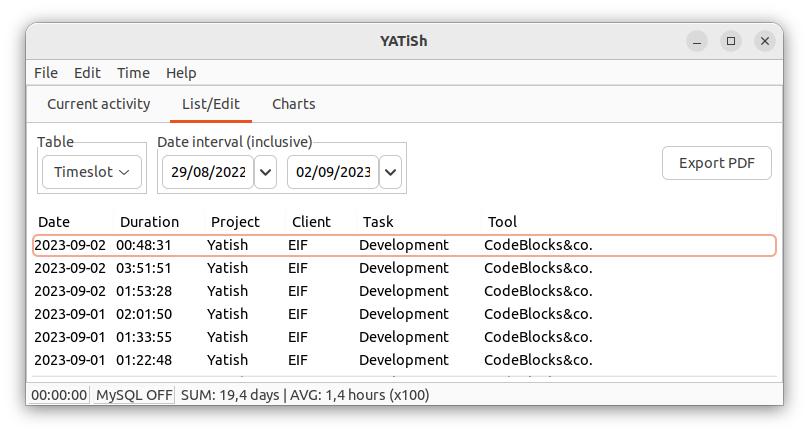Screen dimensions: 809x434
Task: Open the Timeslot table dropdown
Action: (x=92, y=172)
